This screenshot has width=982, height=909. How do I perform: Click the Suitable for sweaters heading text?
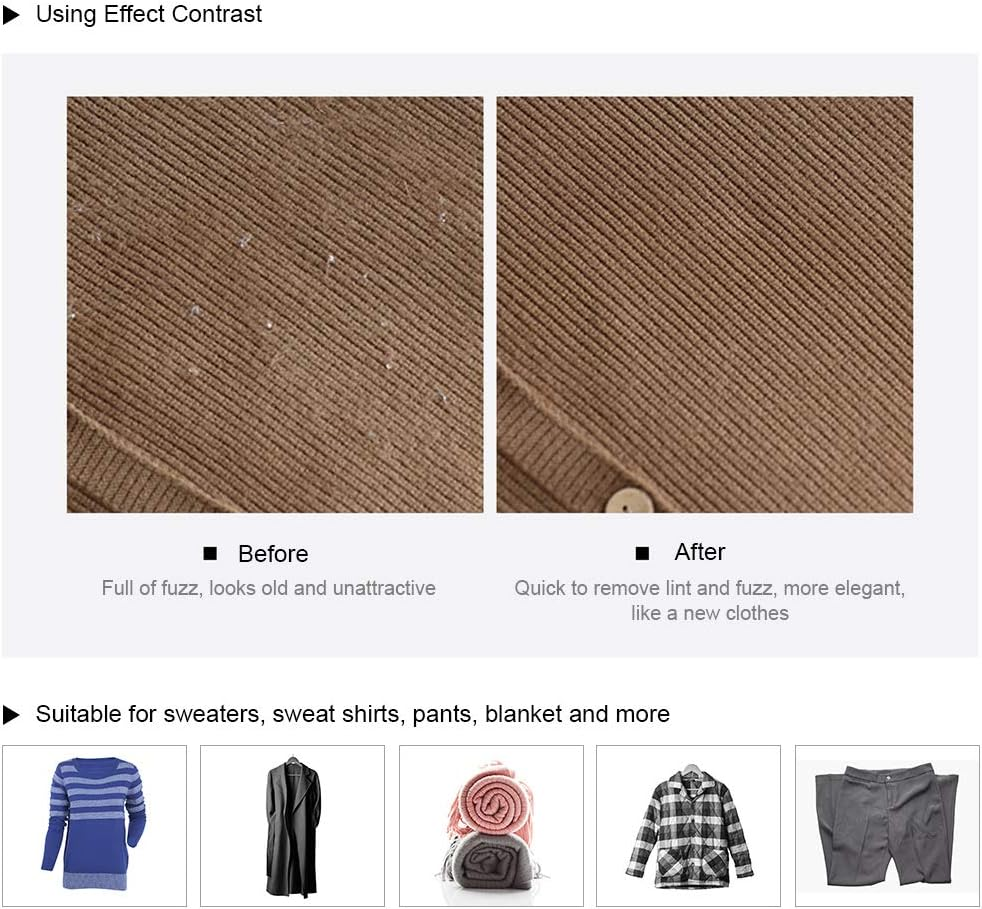pyautogui.click(x=353, y=714)
